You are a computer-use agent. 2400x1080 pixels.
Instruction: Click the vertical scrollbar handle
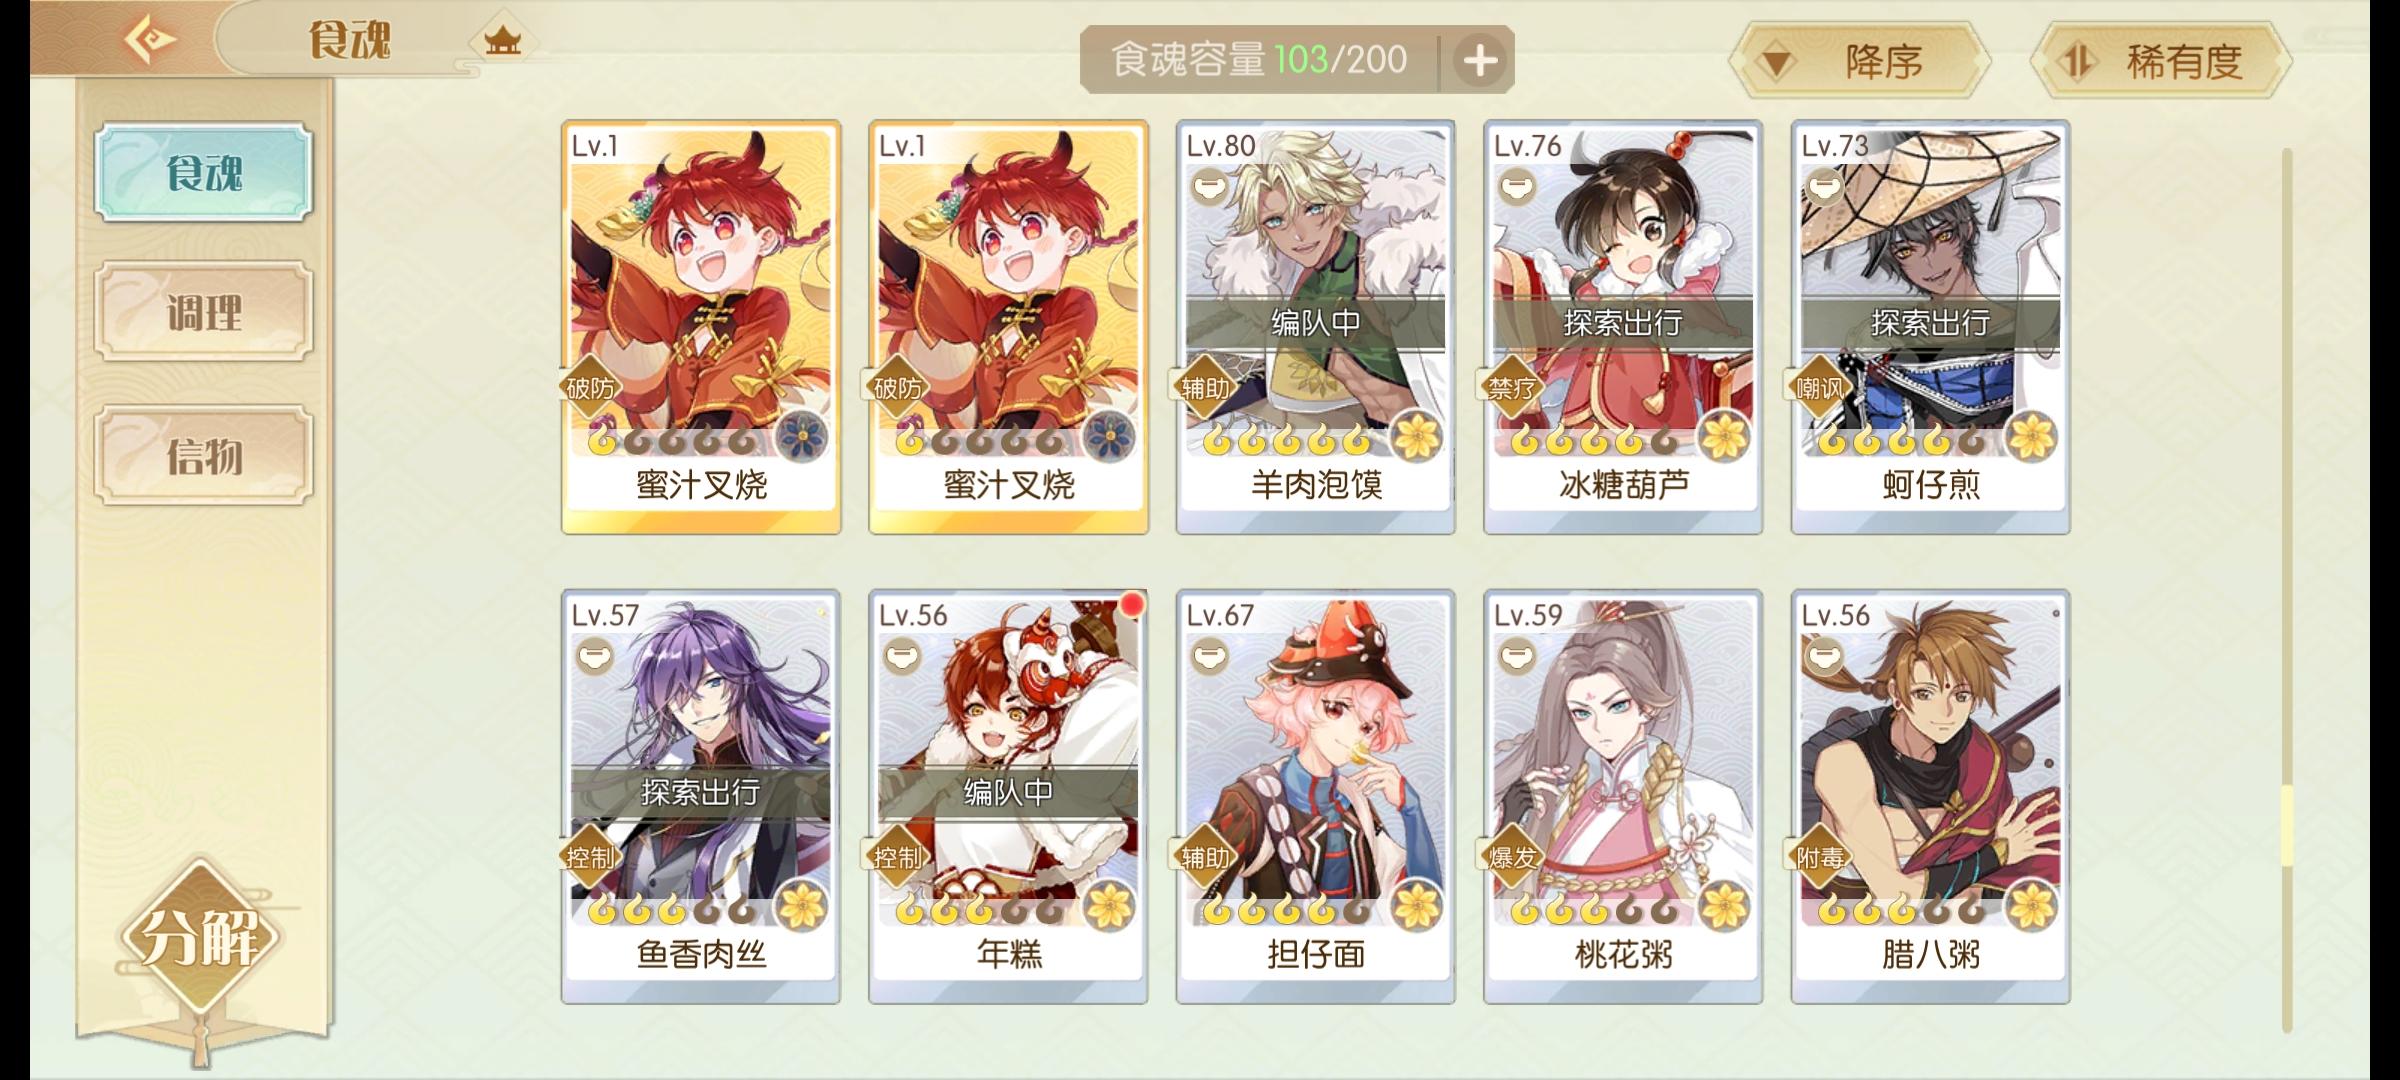2286,826
